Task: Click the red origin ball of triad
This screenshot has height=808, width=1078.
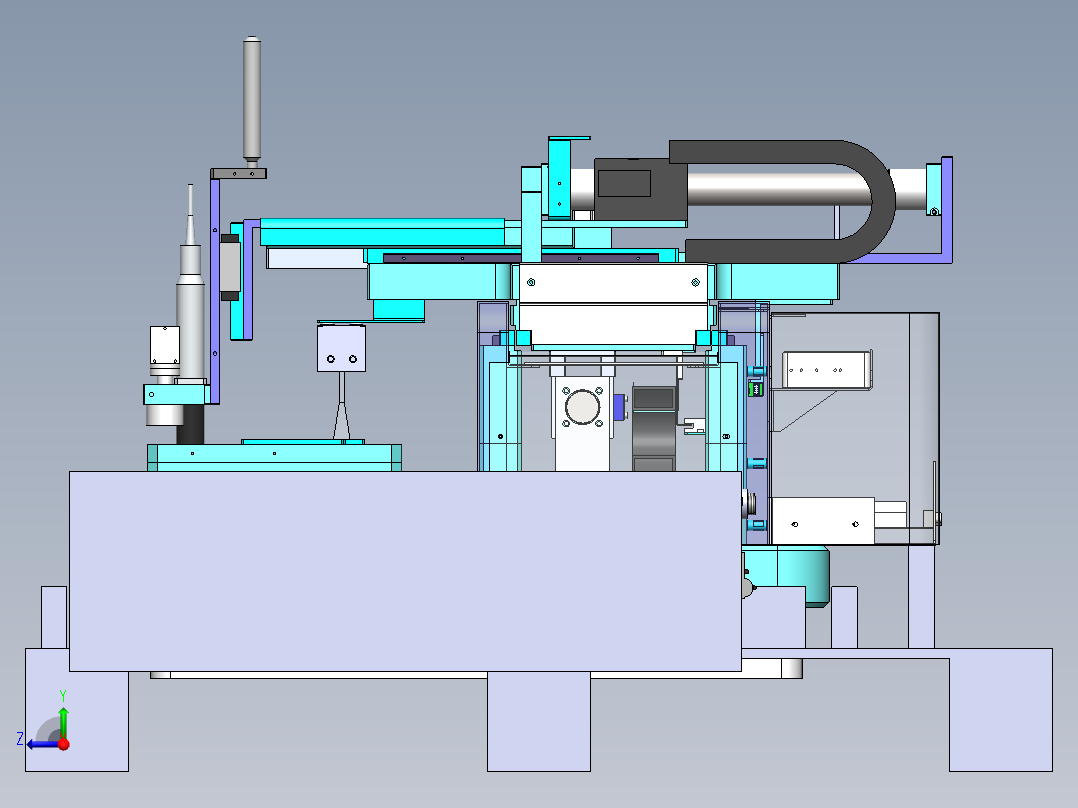Action: [x=64, y=744]
